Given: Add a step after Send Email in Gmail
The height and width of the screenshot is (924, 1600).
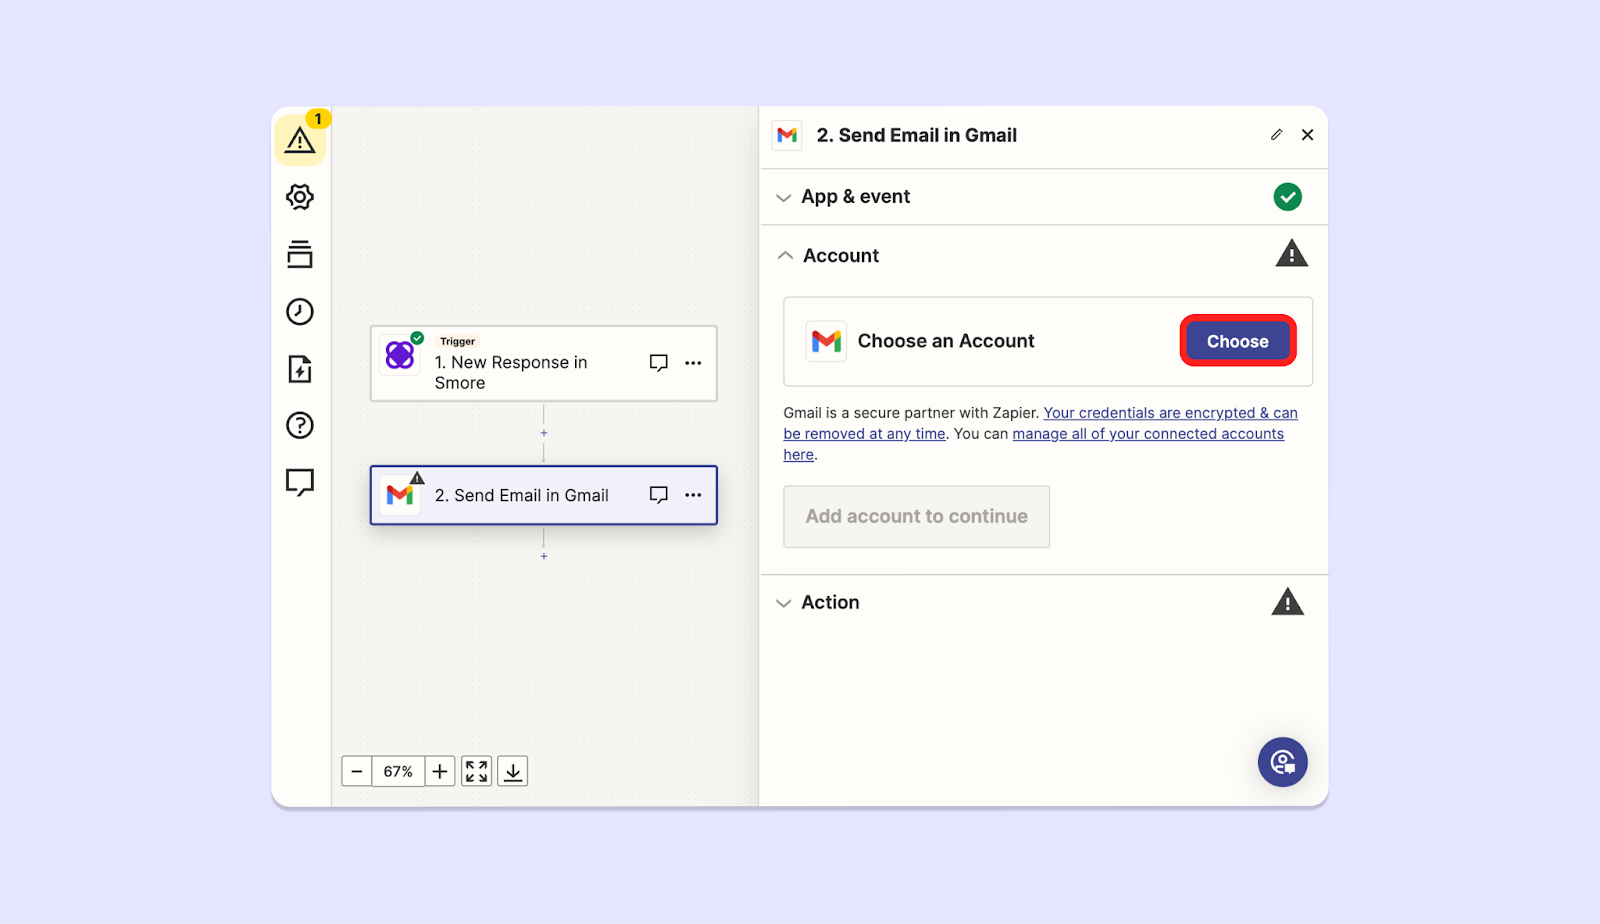Looking at the screenshot, I should tap(544, 556).
